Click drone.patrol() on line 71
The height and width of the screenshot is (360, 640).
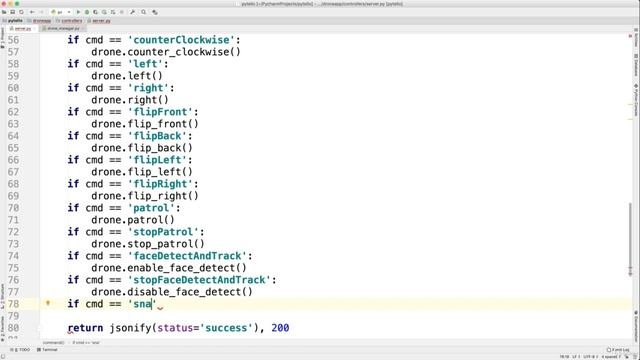[x=133, y=220]
